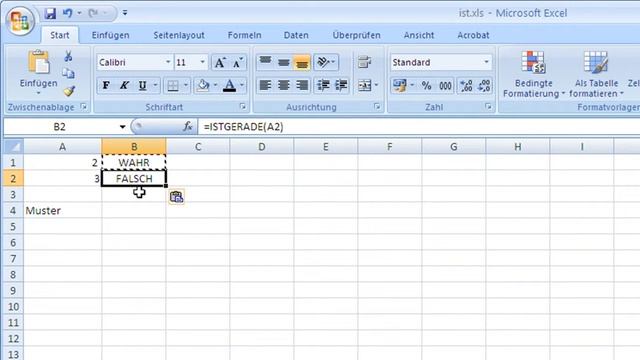Switch to the Ansicht tab
Viewport: 640px width, 360px height.
(419, 35)
